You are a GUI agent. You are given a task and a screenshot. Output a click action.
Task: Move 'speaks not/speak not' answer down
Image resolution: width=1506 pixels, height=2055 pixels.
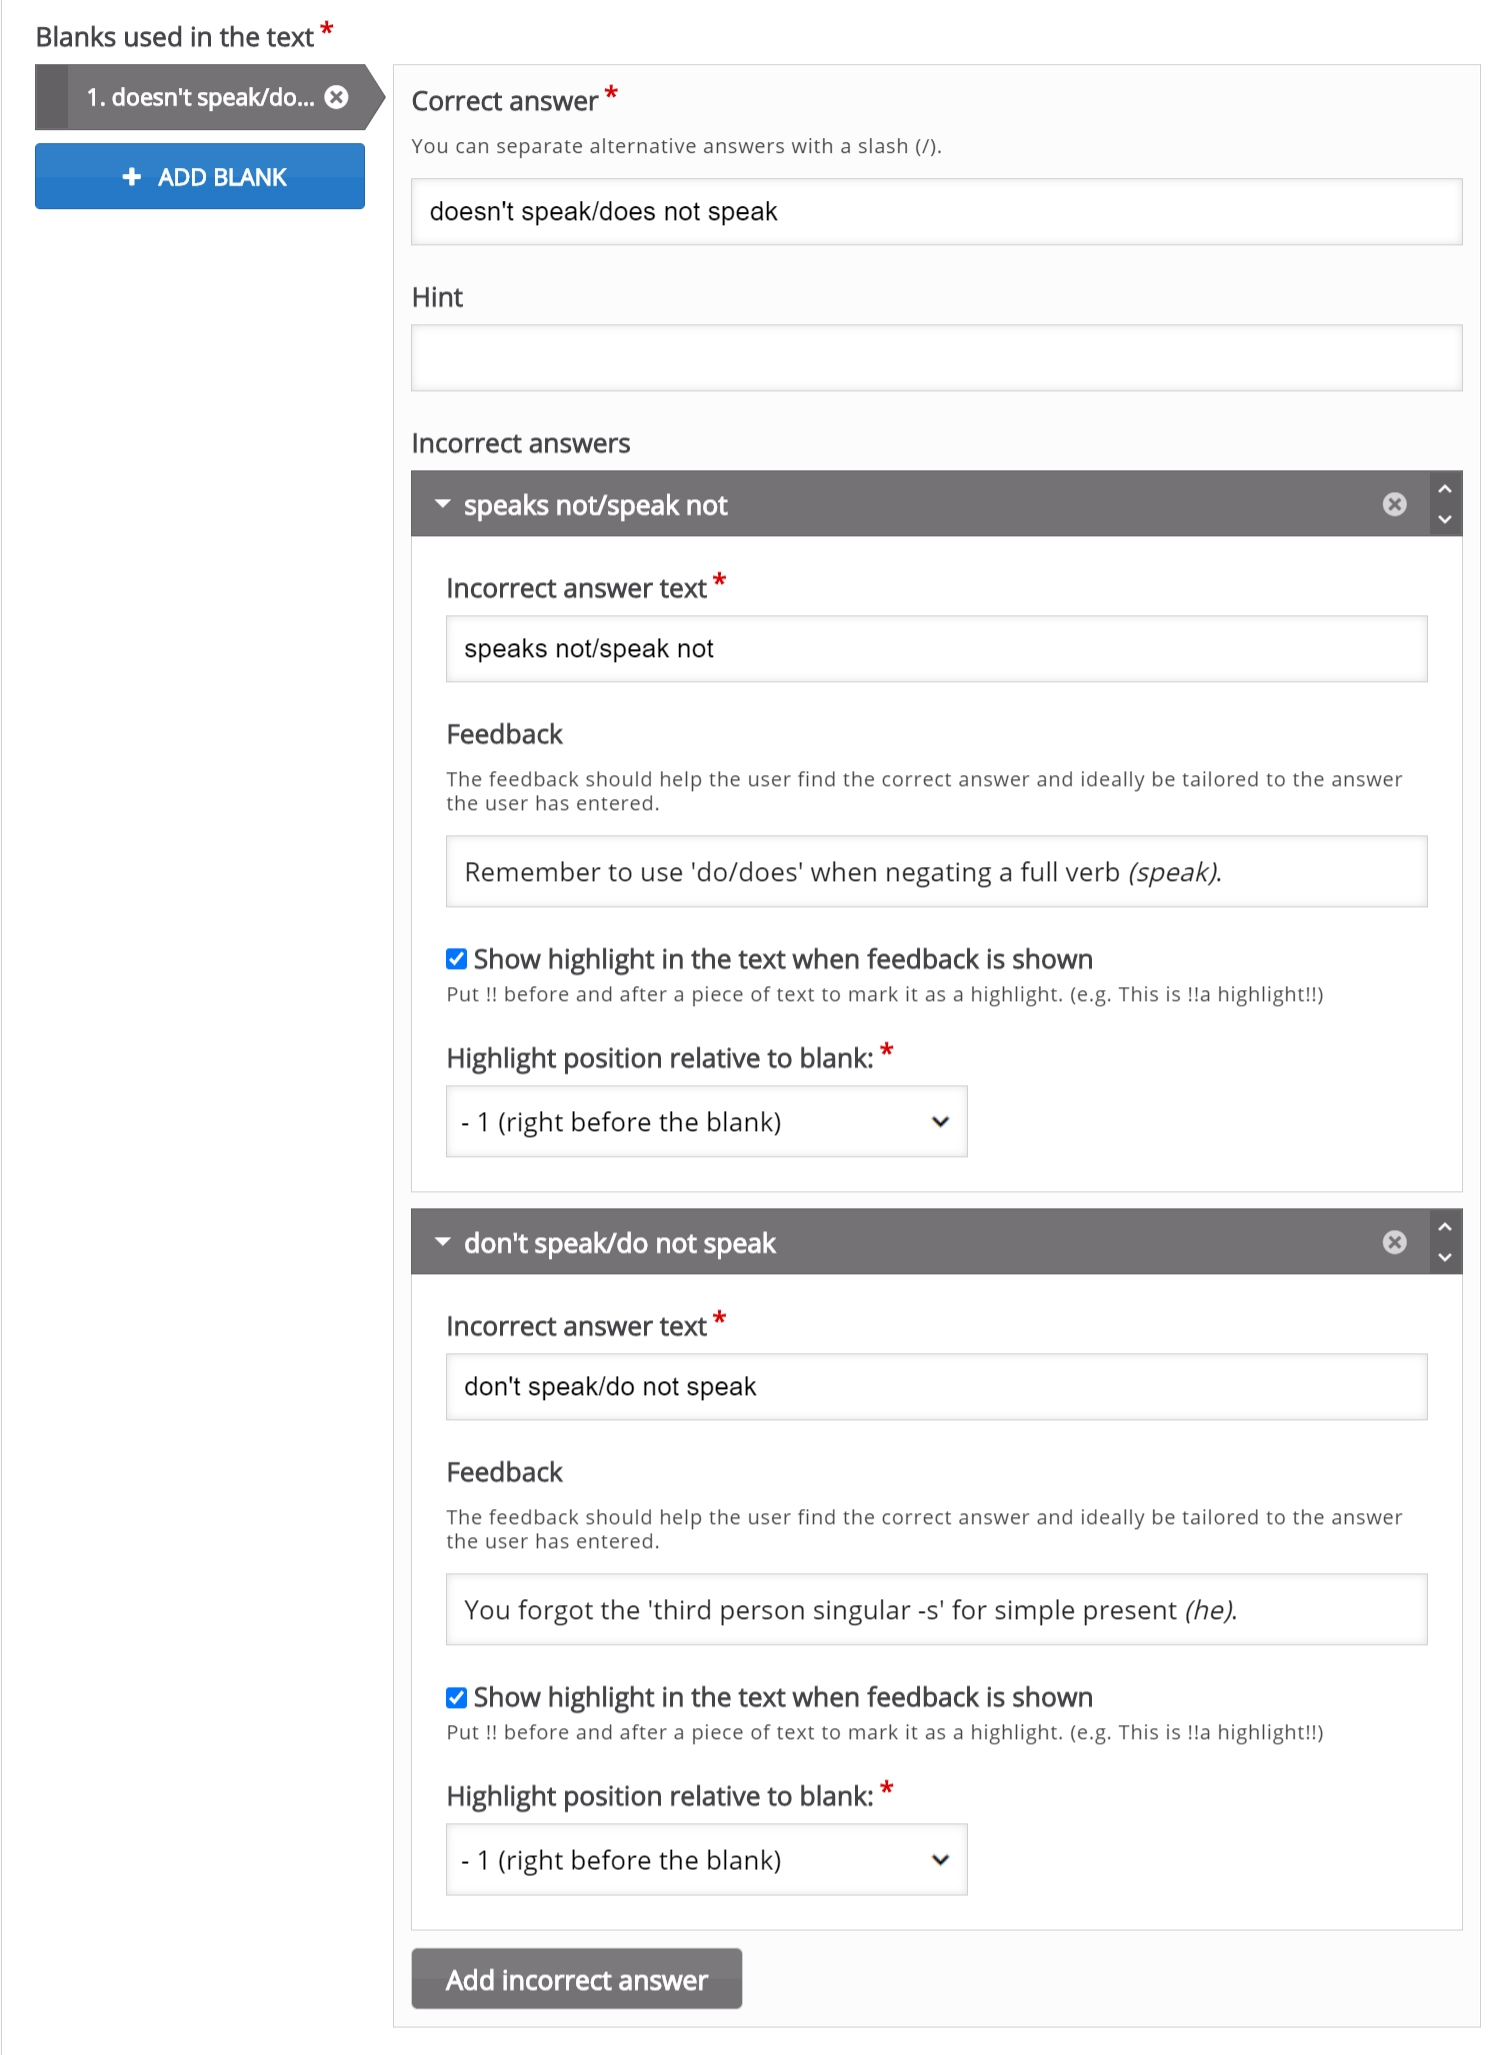tap(1444, 519)
